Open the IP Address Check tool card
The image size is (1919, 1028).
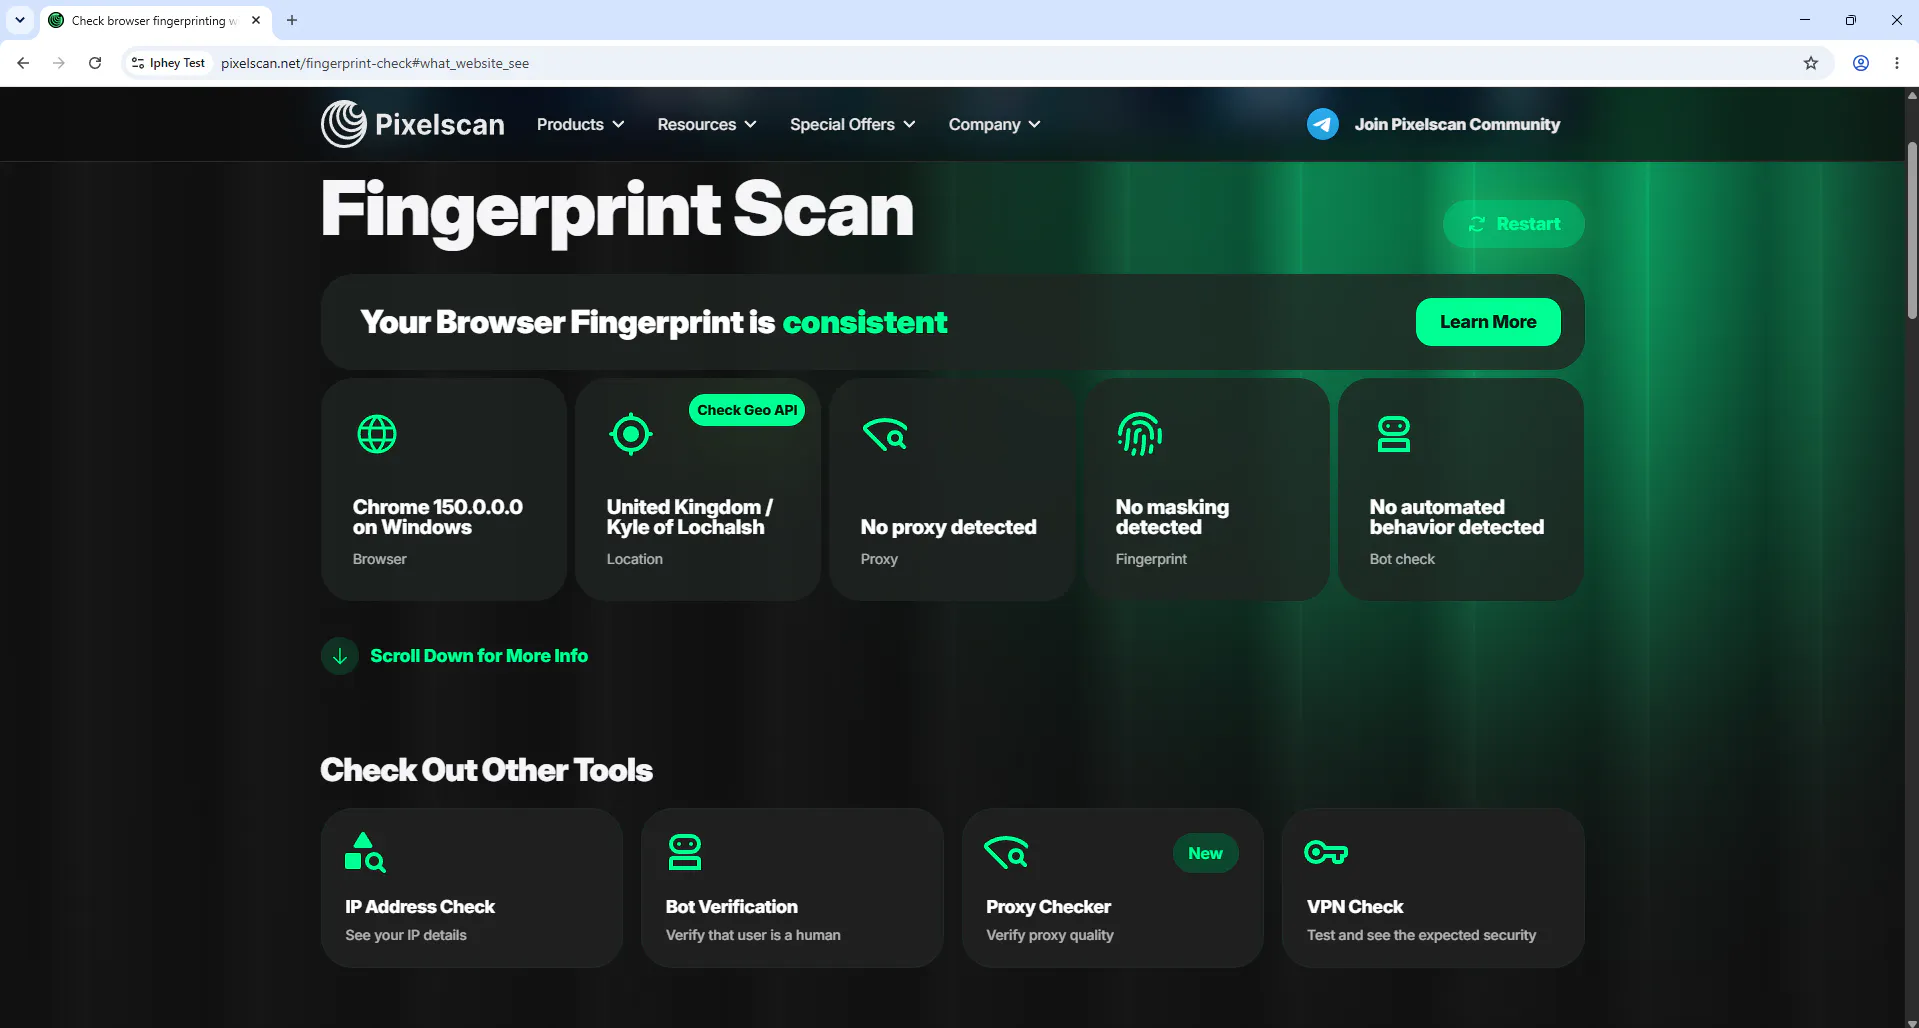click(472, 888)
